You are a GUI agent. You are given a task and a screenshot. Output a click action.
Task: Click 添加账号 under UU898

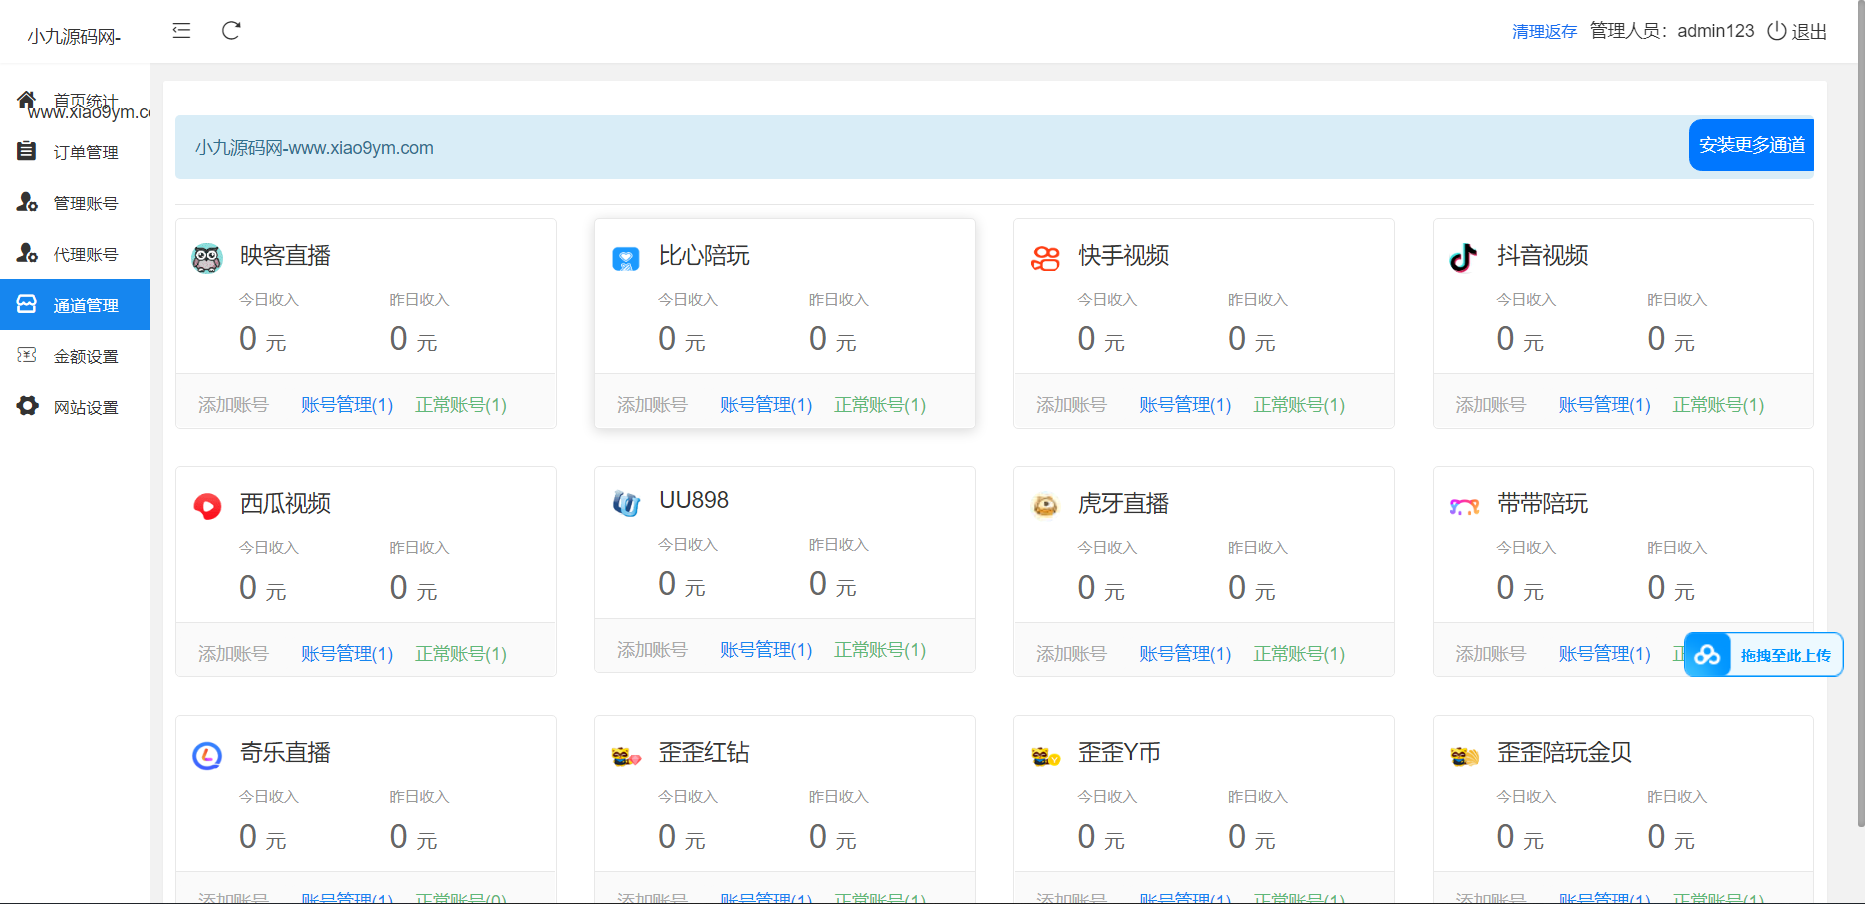[x=652, y=650]
